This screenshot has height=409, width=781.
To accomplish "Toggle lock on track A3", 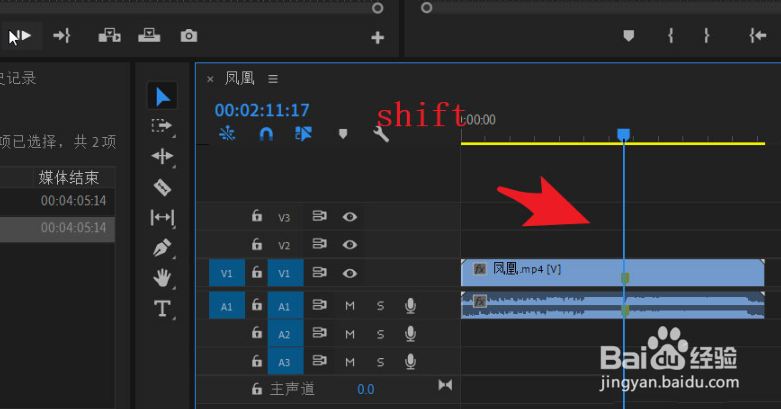I will point(257,360).
